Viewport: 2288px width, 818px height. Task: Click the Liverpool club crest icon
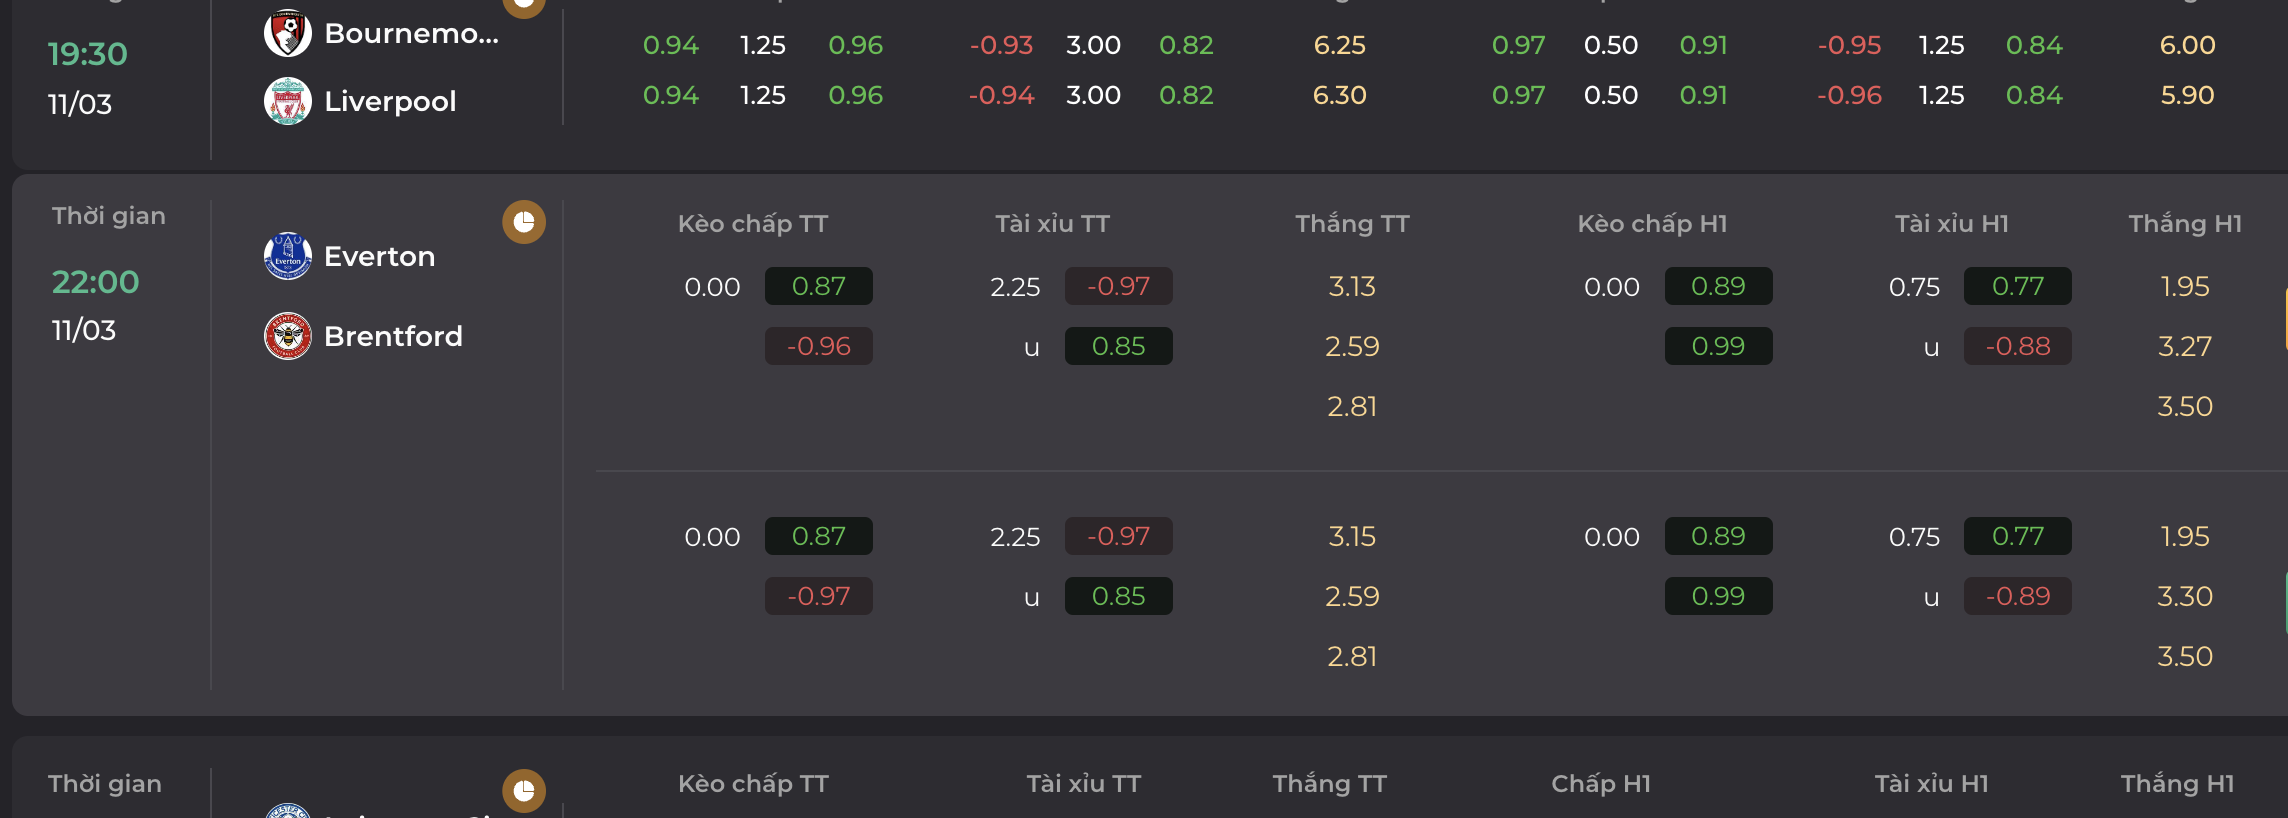(x=287, y=101)
